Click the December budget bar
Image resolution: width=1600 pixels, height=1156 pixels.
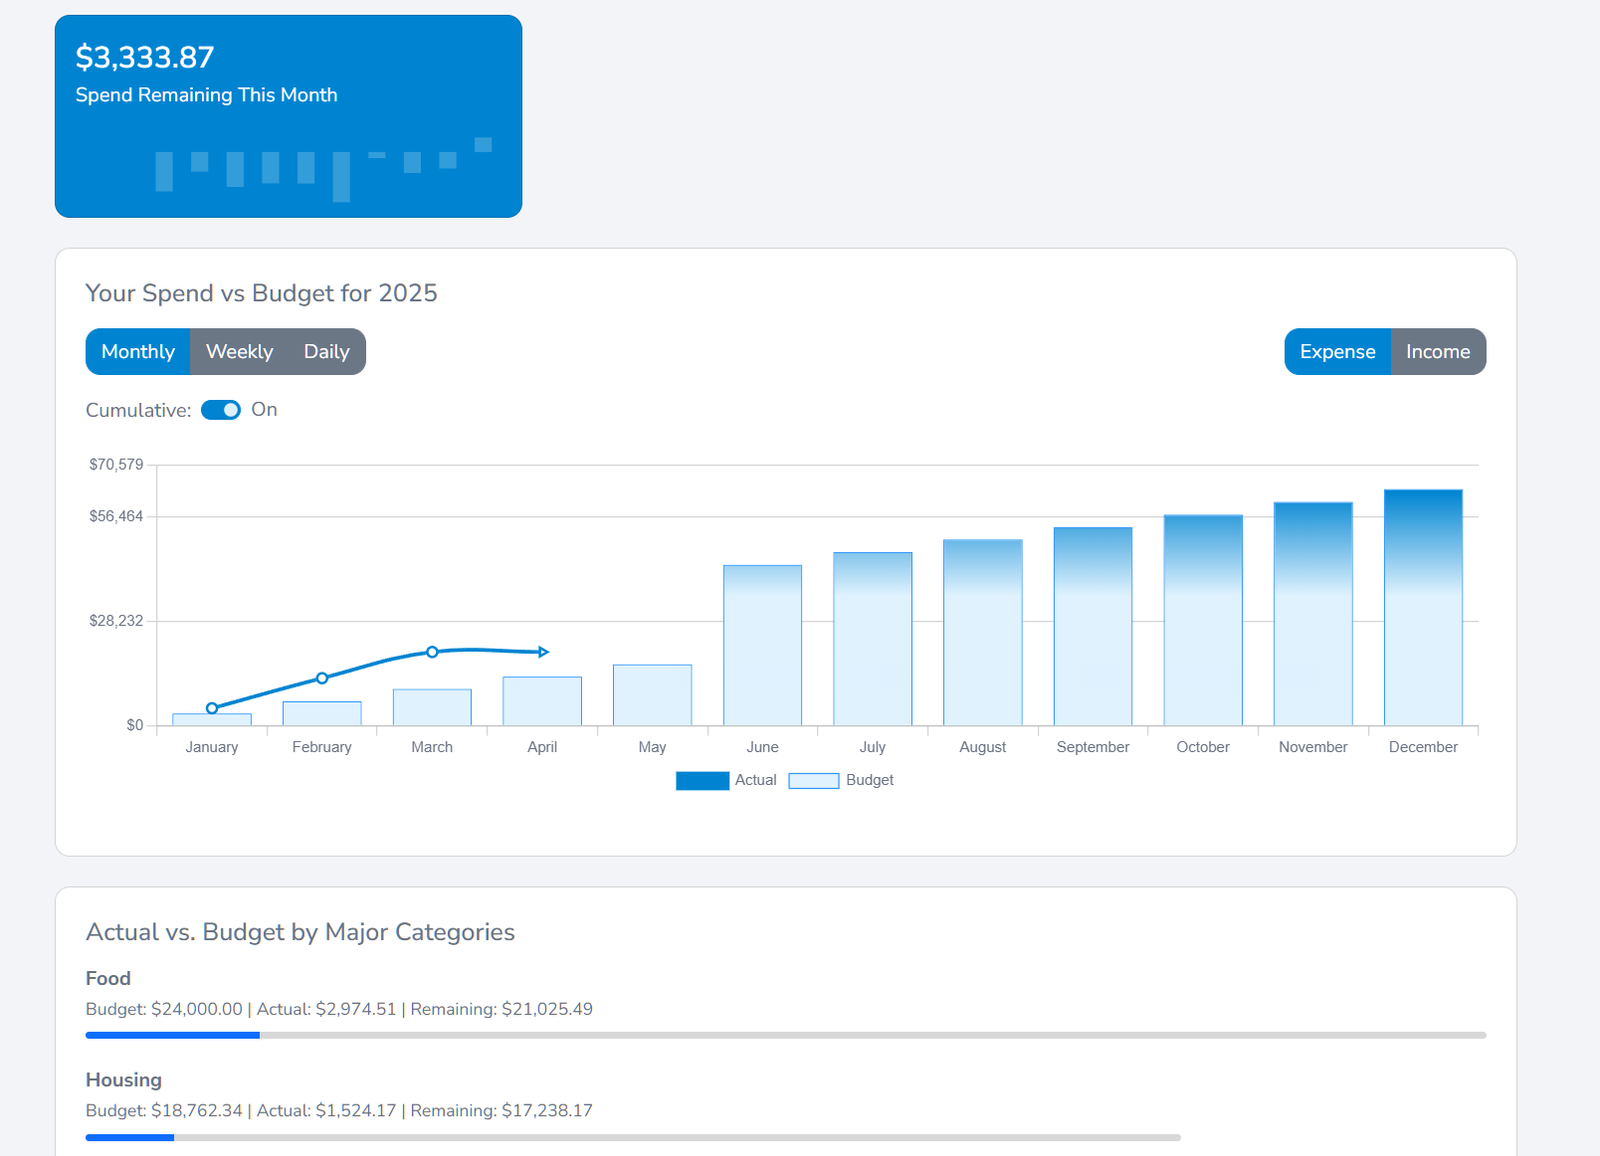(x=1423, y=607)
